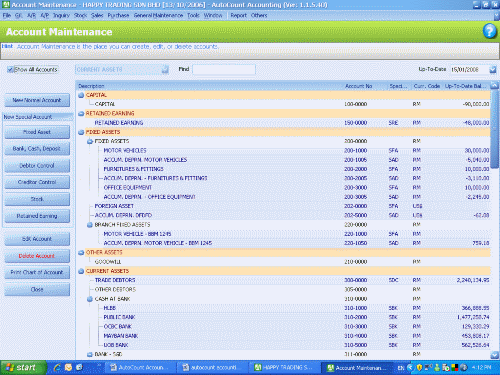Image resolution: width=500 pixels, height=375 pixels.
Task: Open the A/R menu
Action: coord(31,15)
